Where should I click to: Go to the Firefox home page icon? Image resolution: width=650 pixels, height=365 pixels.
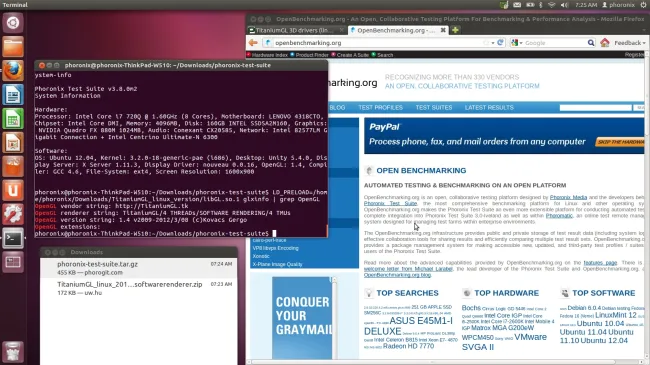click(605, 42)
